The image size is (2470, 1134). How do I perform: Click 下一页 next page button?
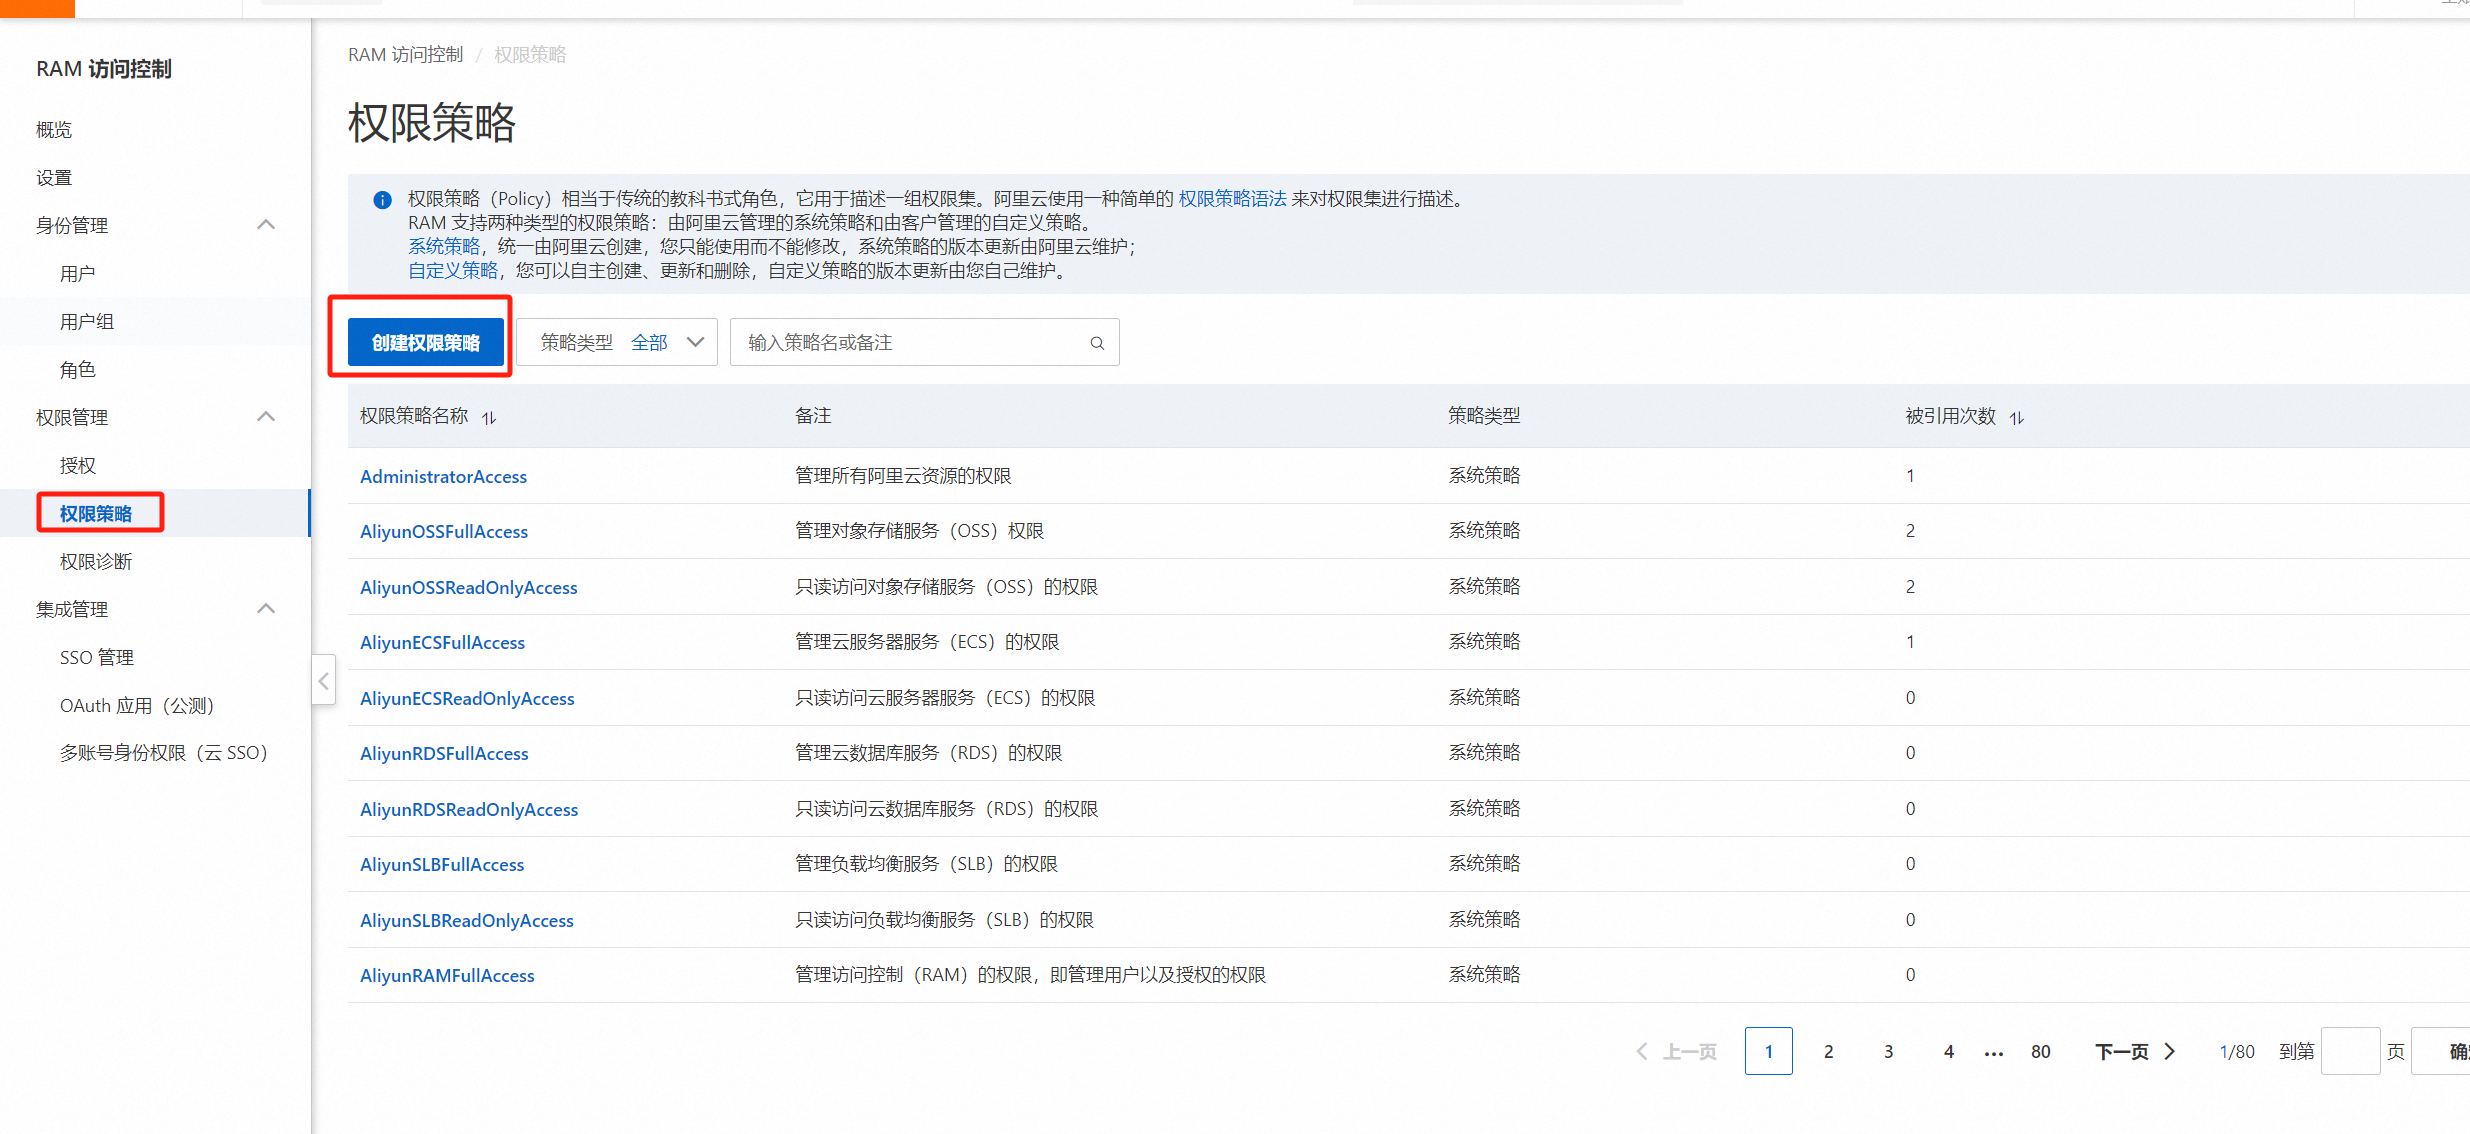(2135, 1052)
